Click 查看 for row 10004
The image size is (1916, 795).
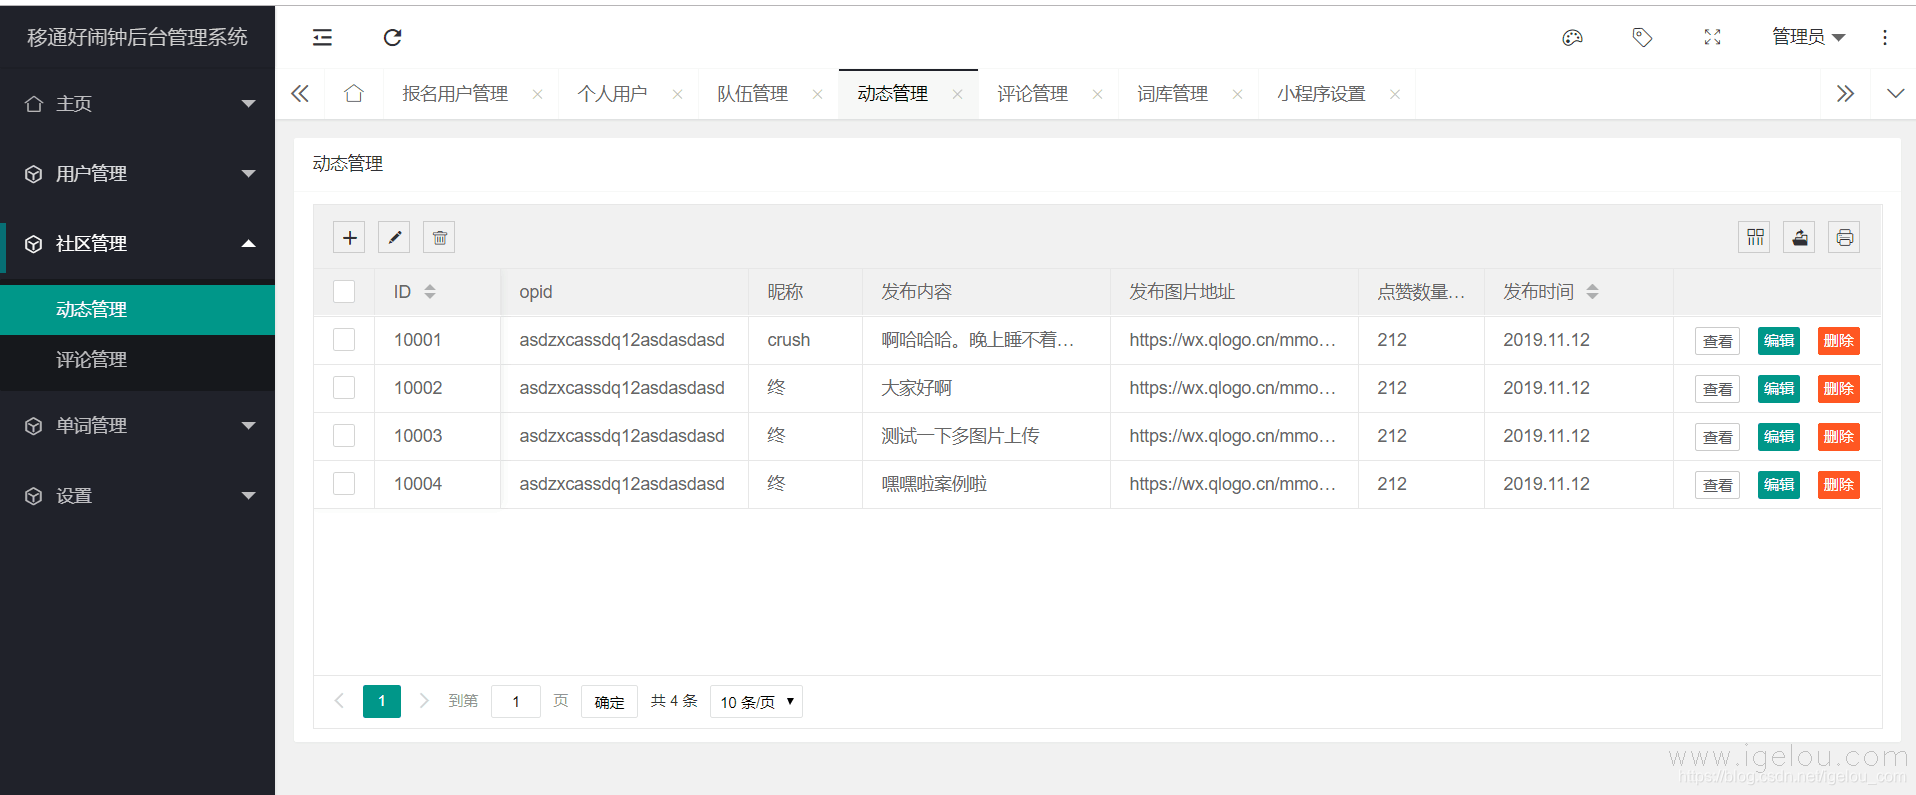1717,485
